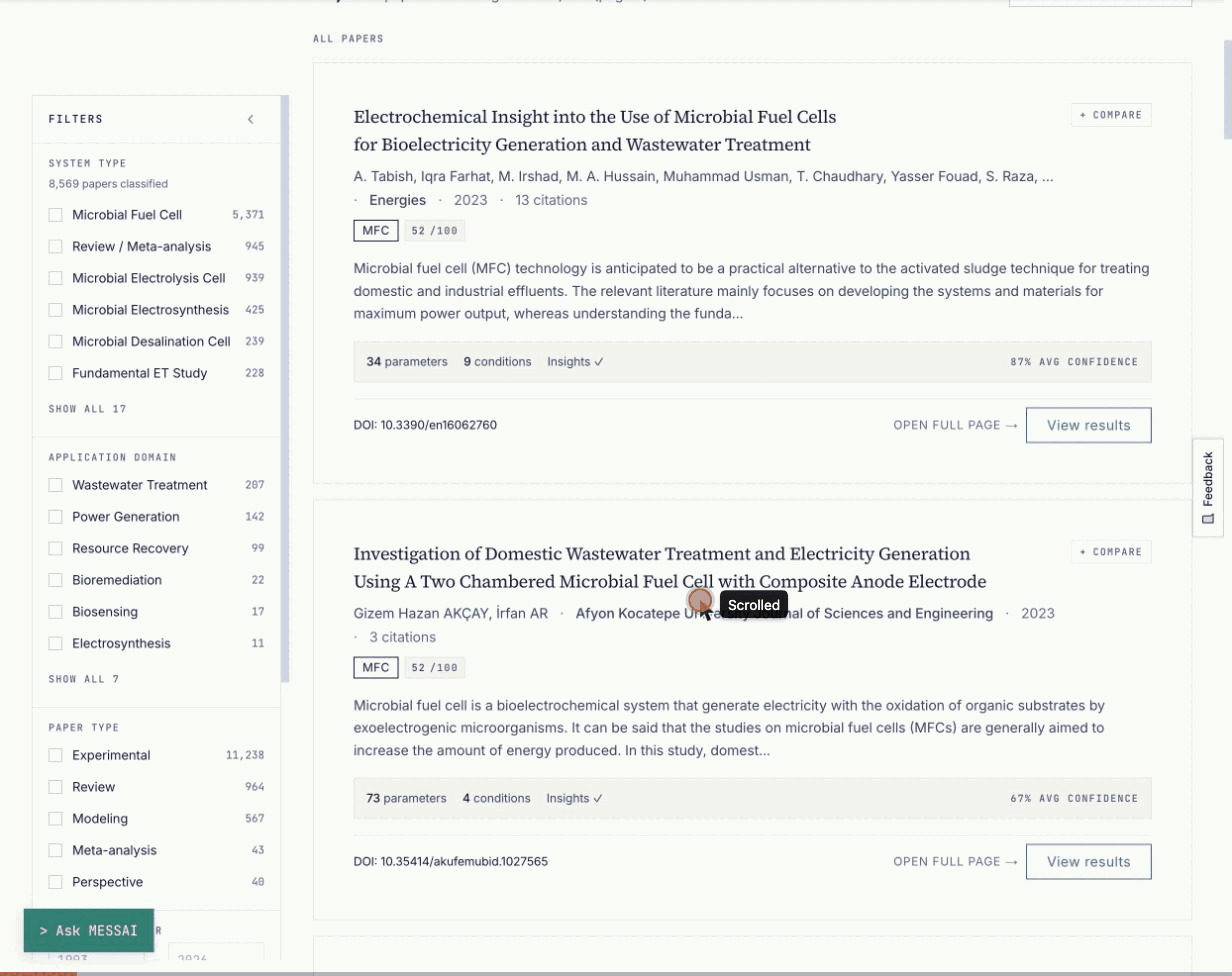
Task: View results for the Energies 2023 paper
Action: point(1088,425)
